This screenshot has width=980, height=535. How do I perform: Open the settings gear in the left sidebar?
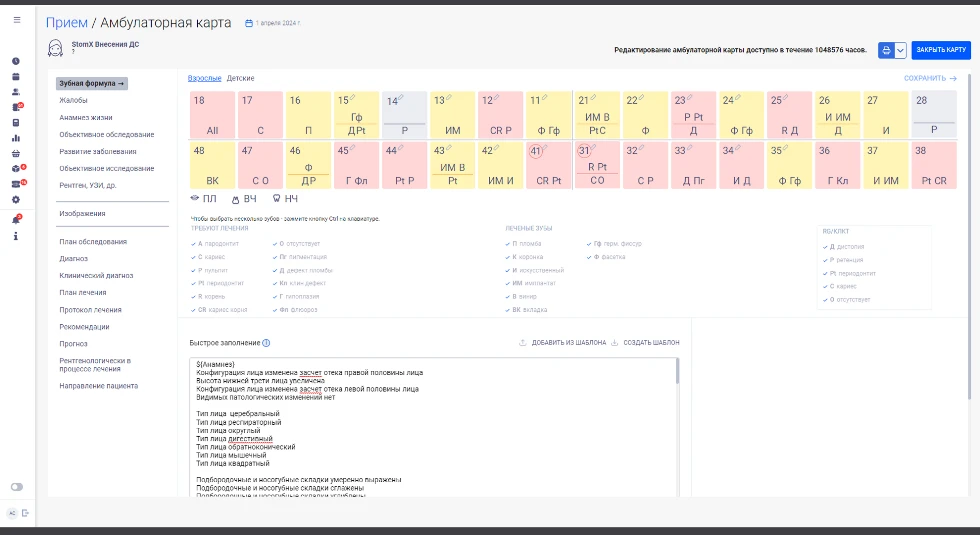[16, 199]
